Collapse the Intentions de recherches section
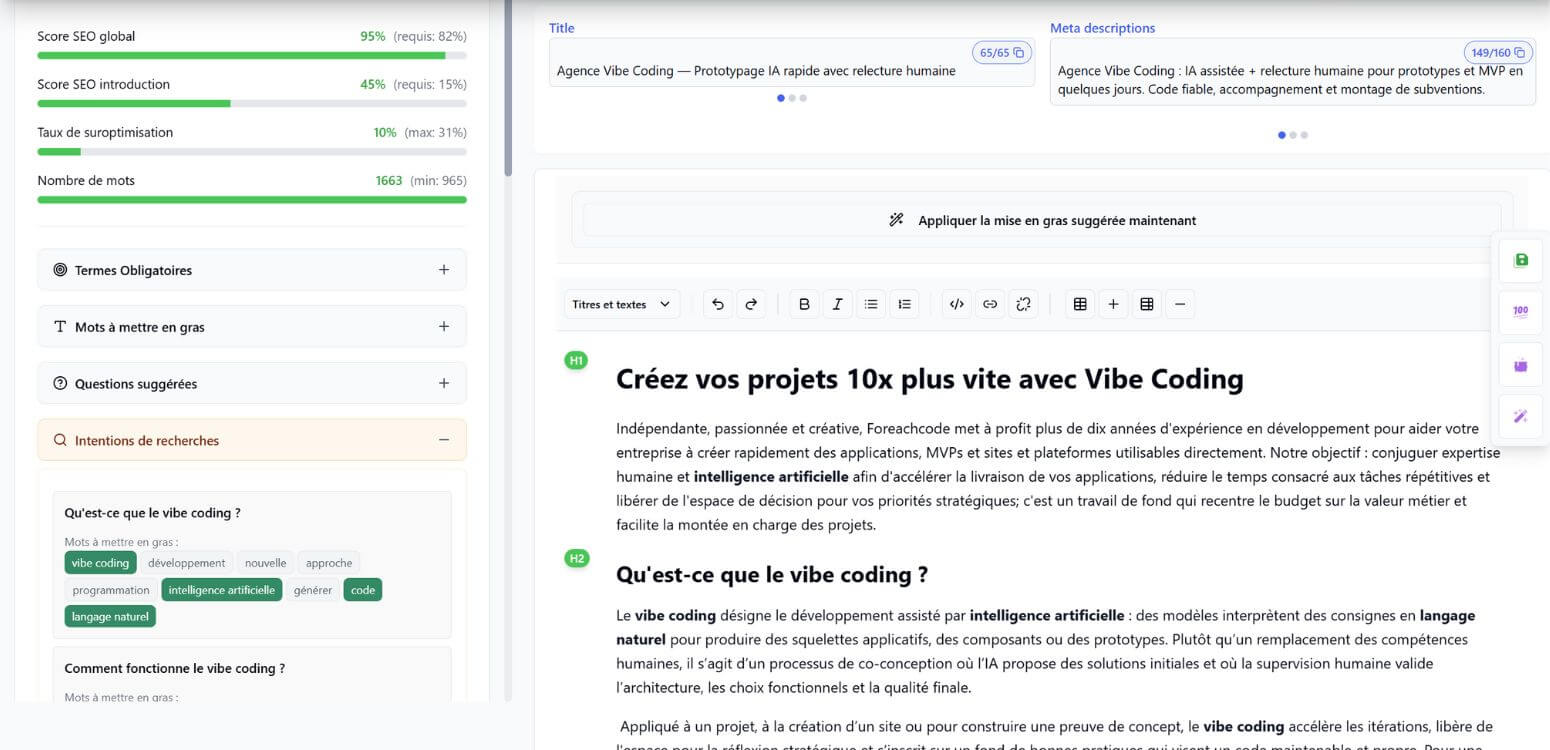 [252, 440]
